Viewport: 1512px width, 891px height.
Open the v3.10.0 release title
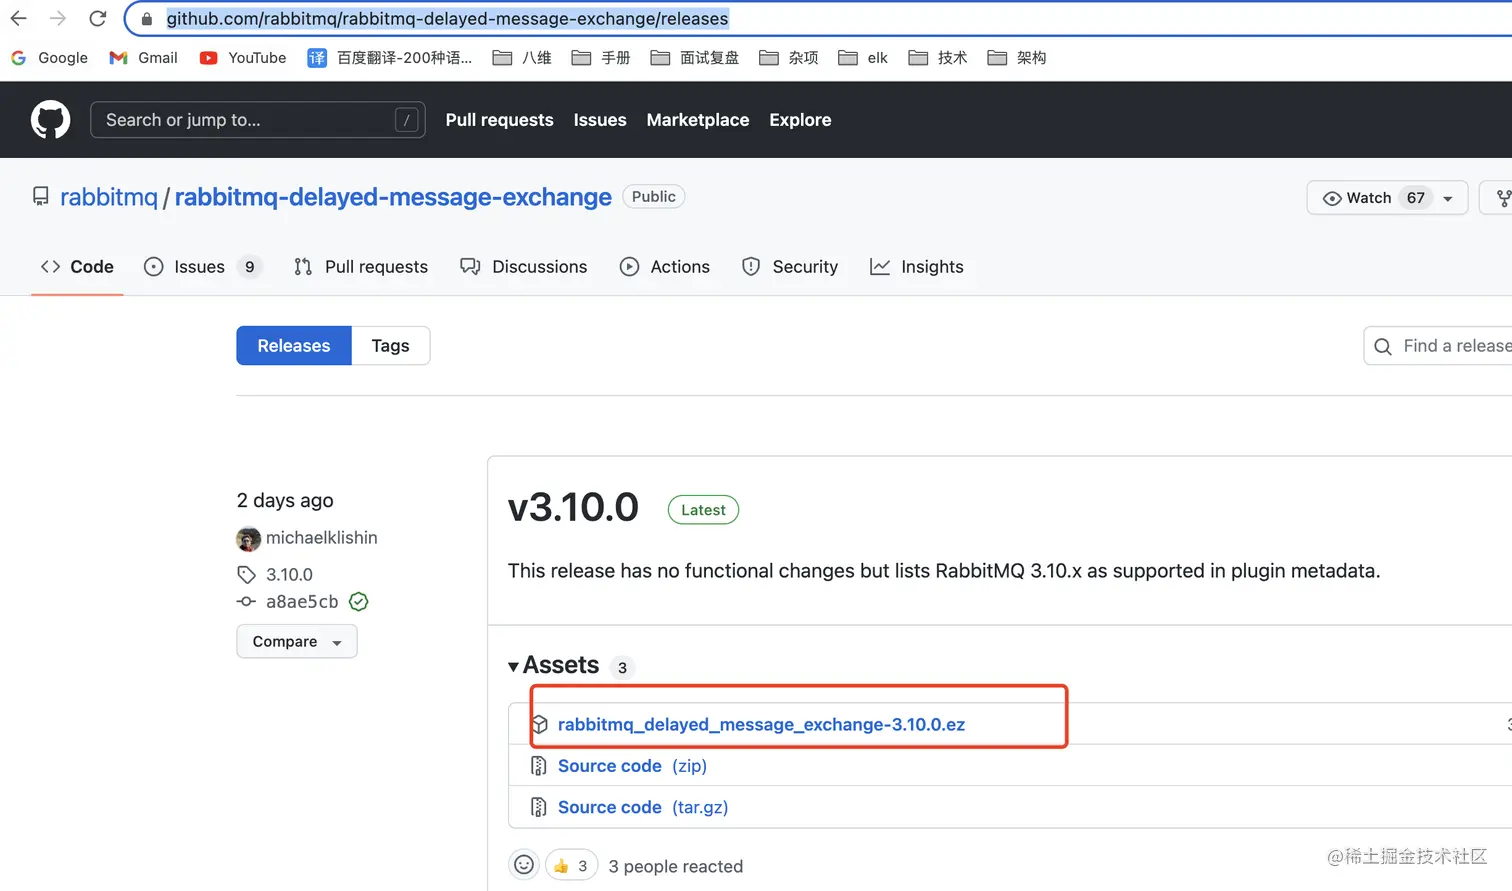[573, 508]
